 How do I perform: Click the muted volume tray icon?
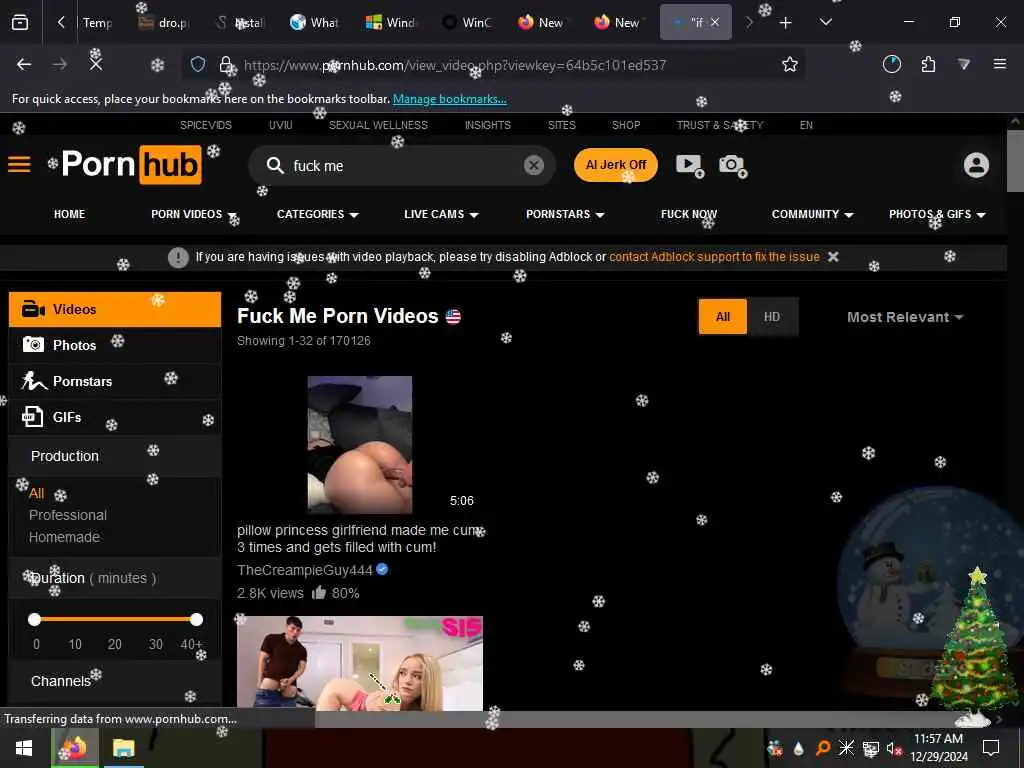pos(893,748)
